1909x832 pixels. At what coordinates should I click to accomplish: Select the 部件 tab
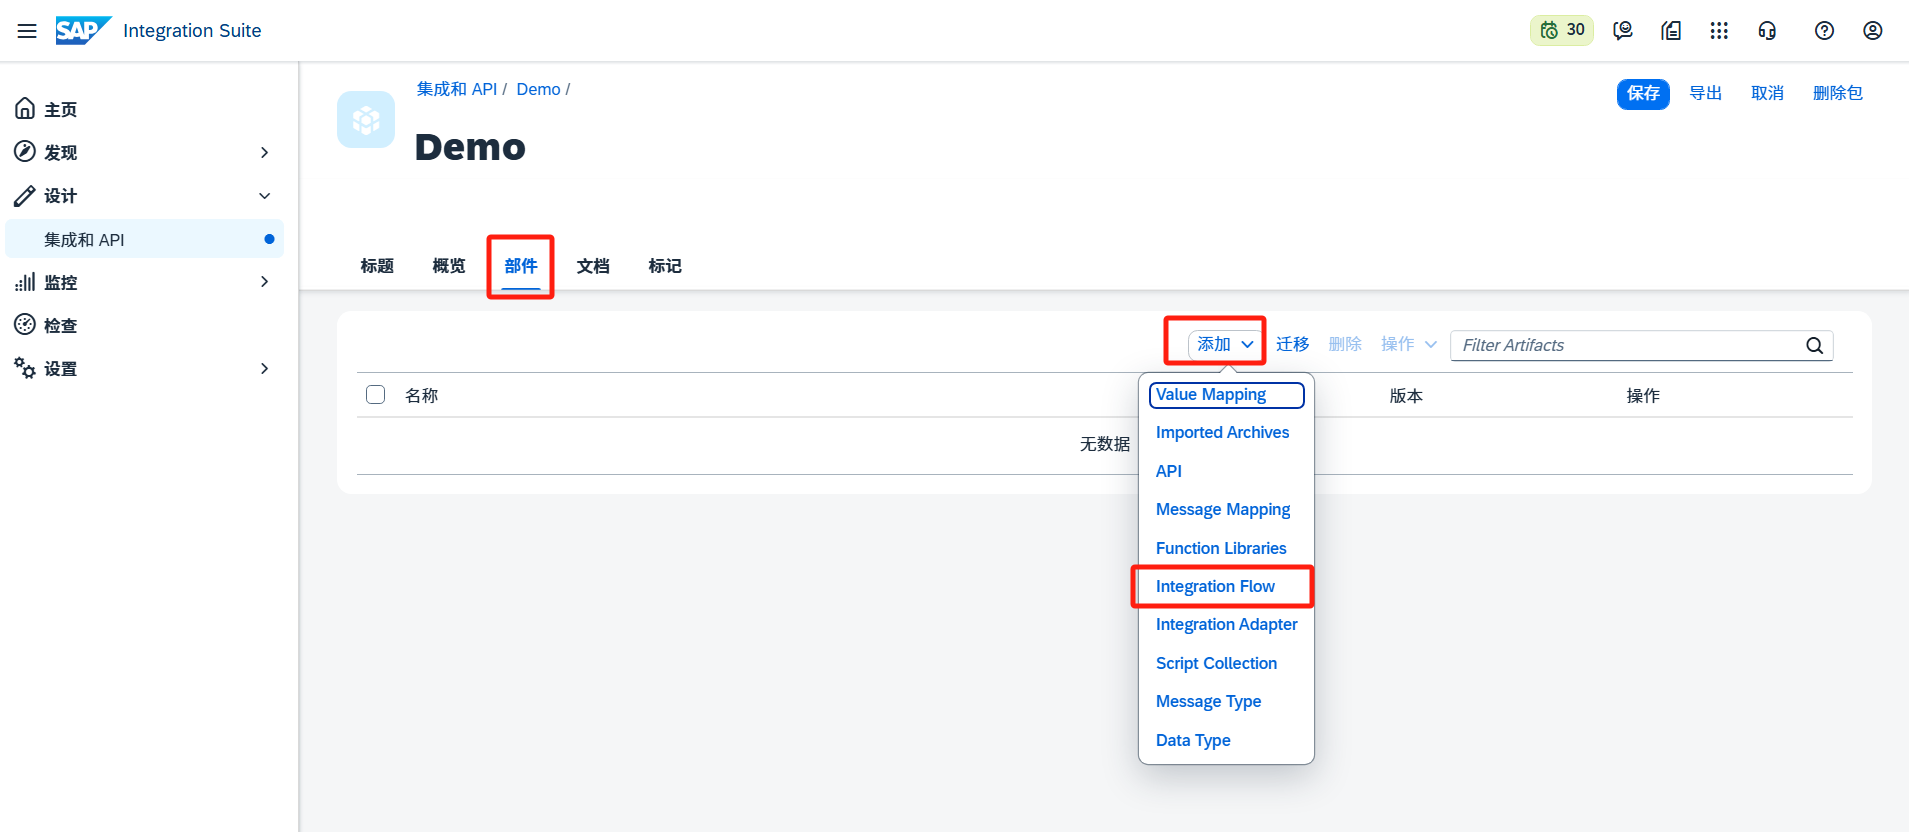click(x=521, y=266)
